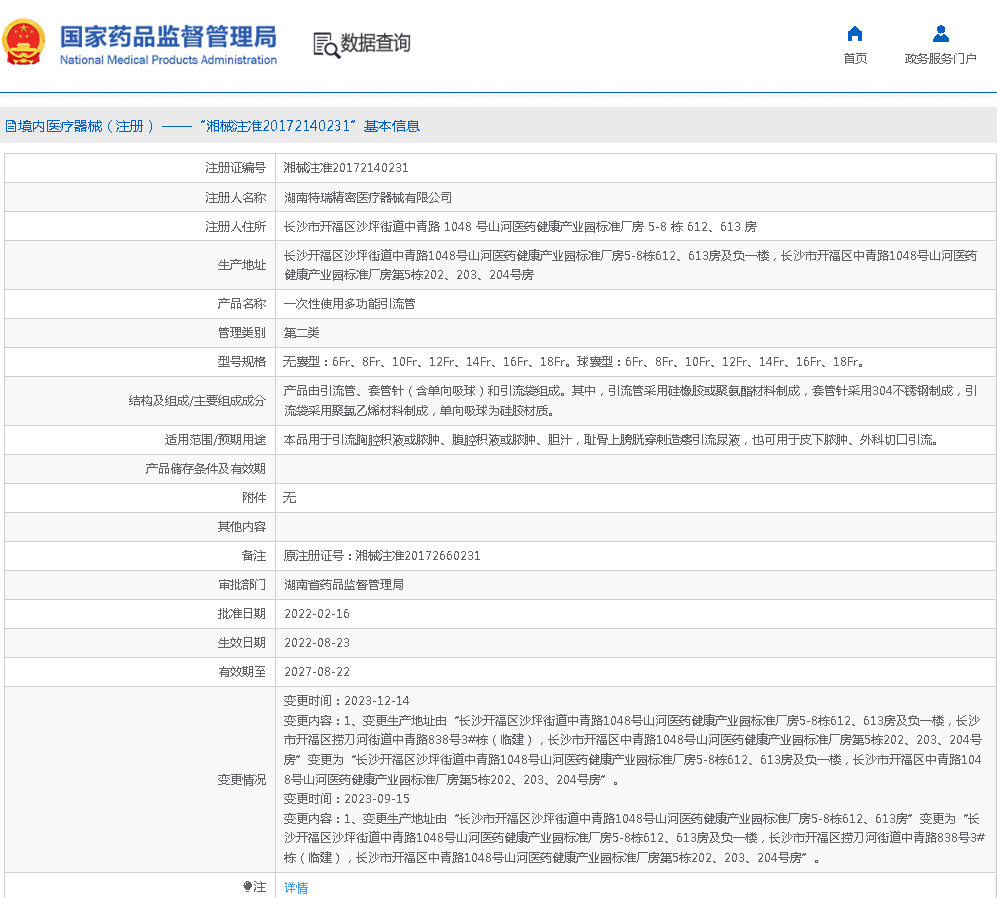Click the 附件 value 无

tap(289, 497)
